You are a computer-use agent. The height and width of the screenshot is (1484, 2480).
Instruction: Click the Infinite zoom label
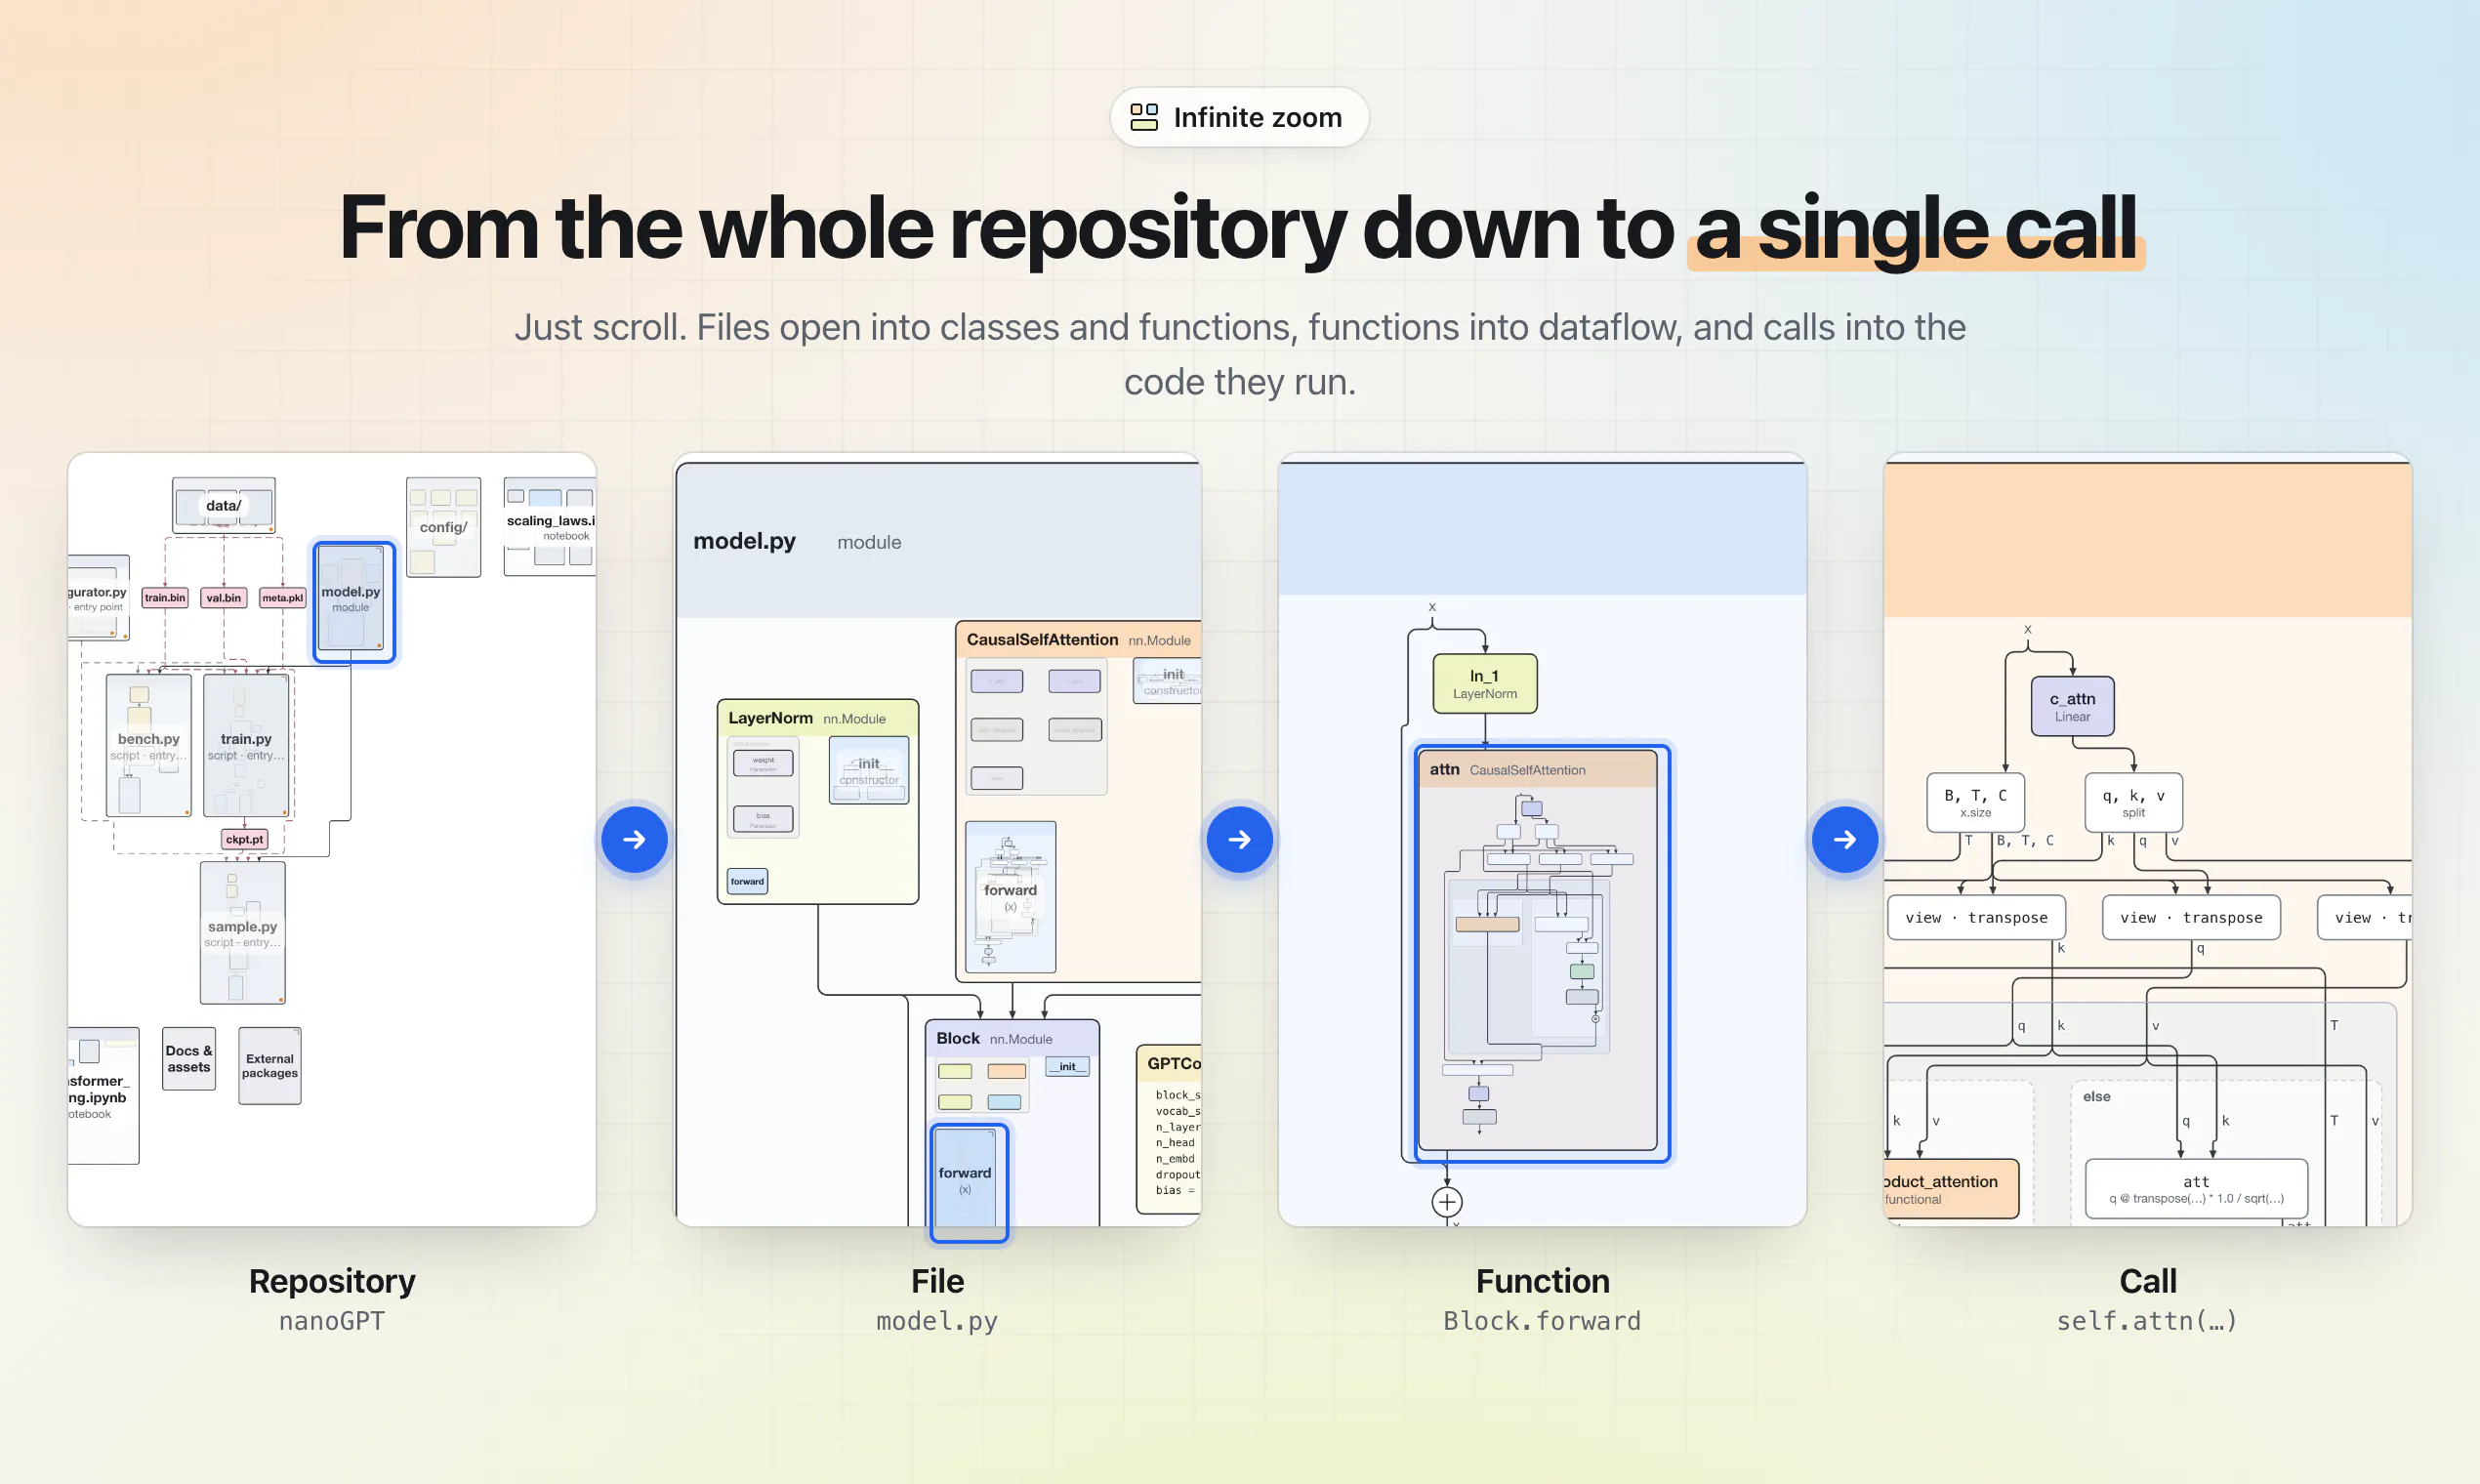[1257, 117]
